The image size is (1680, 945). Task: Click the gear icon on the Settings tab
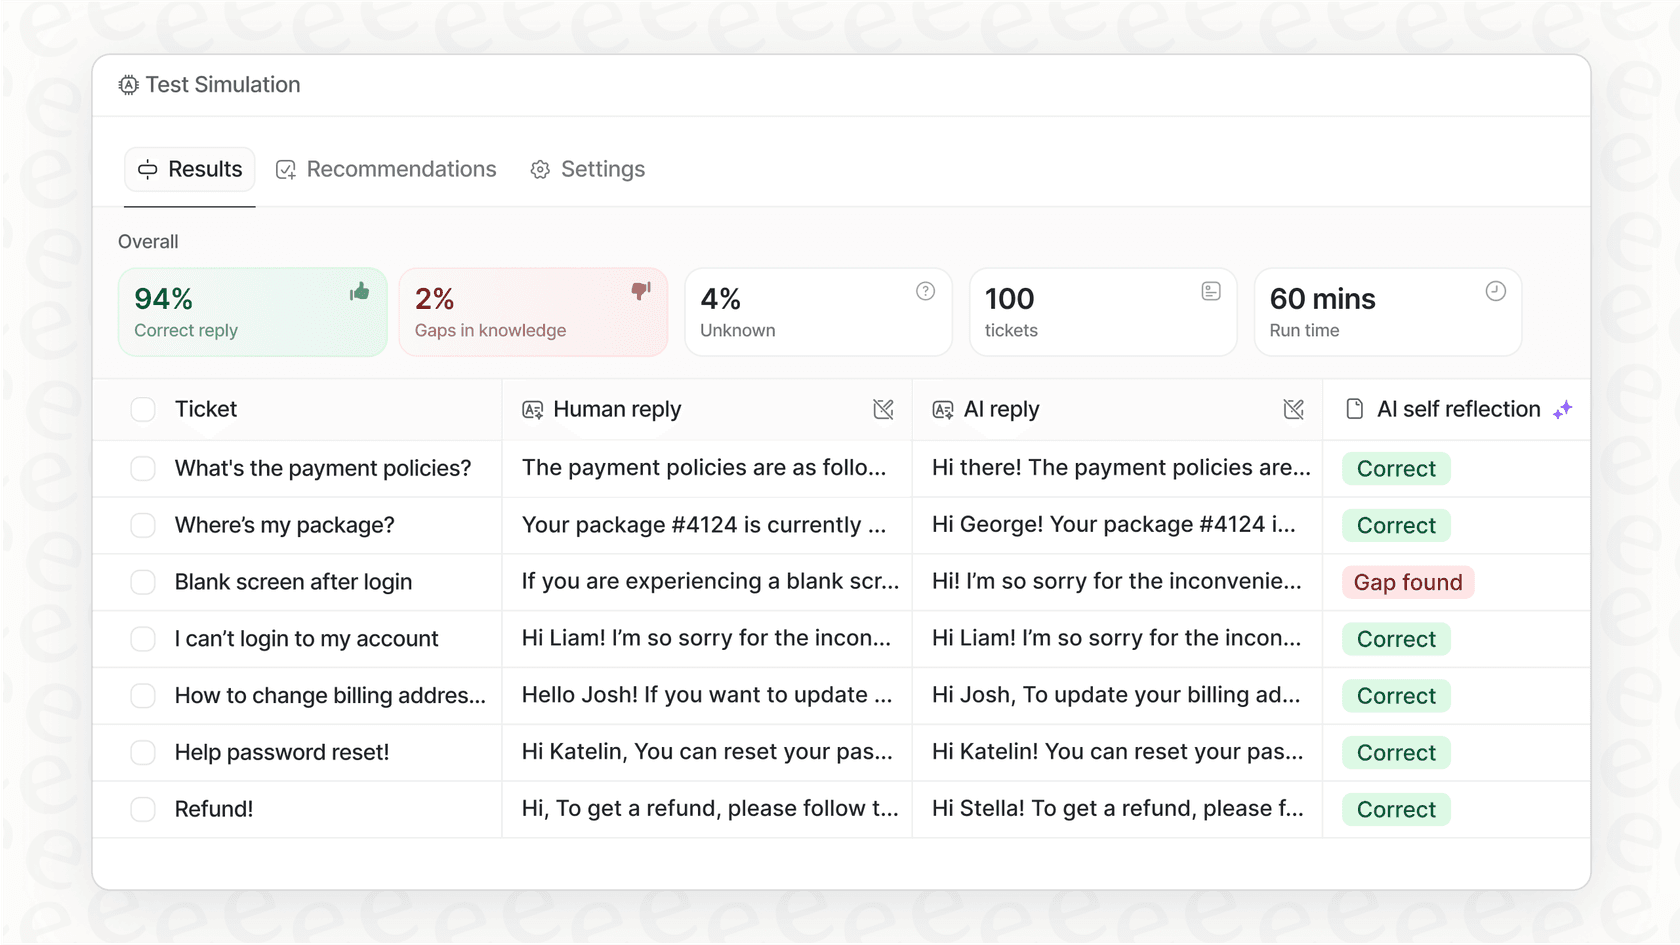540,169
